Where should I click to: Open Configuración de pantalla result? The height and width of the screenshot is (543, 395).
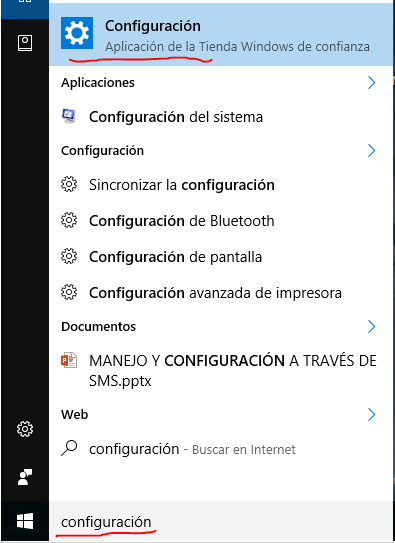coord(221,257)
